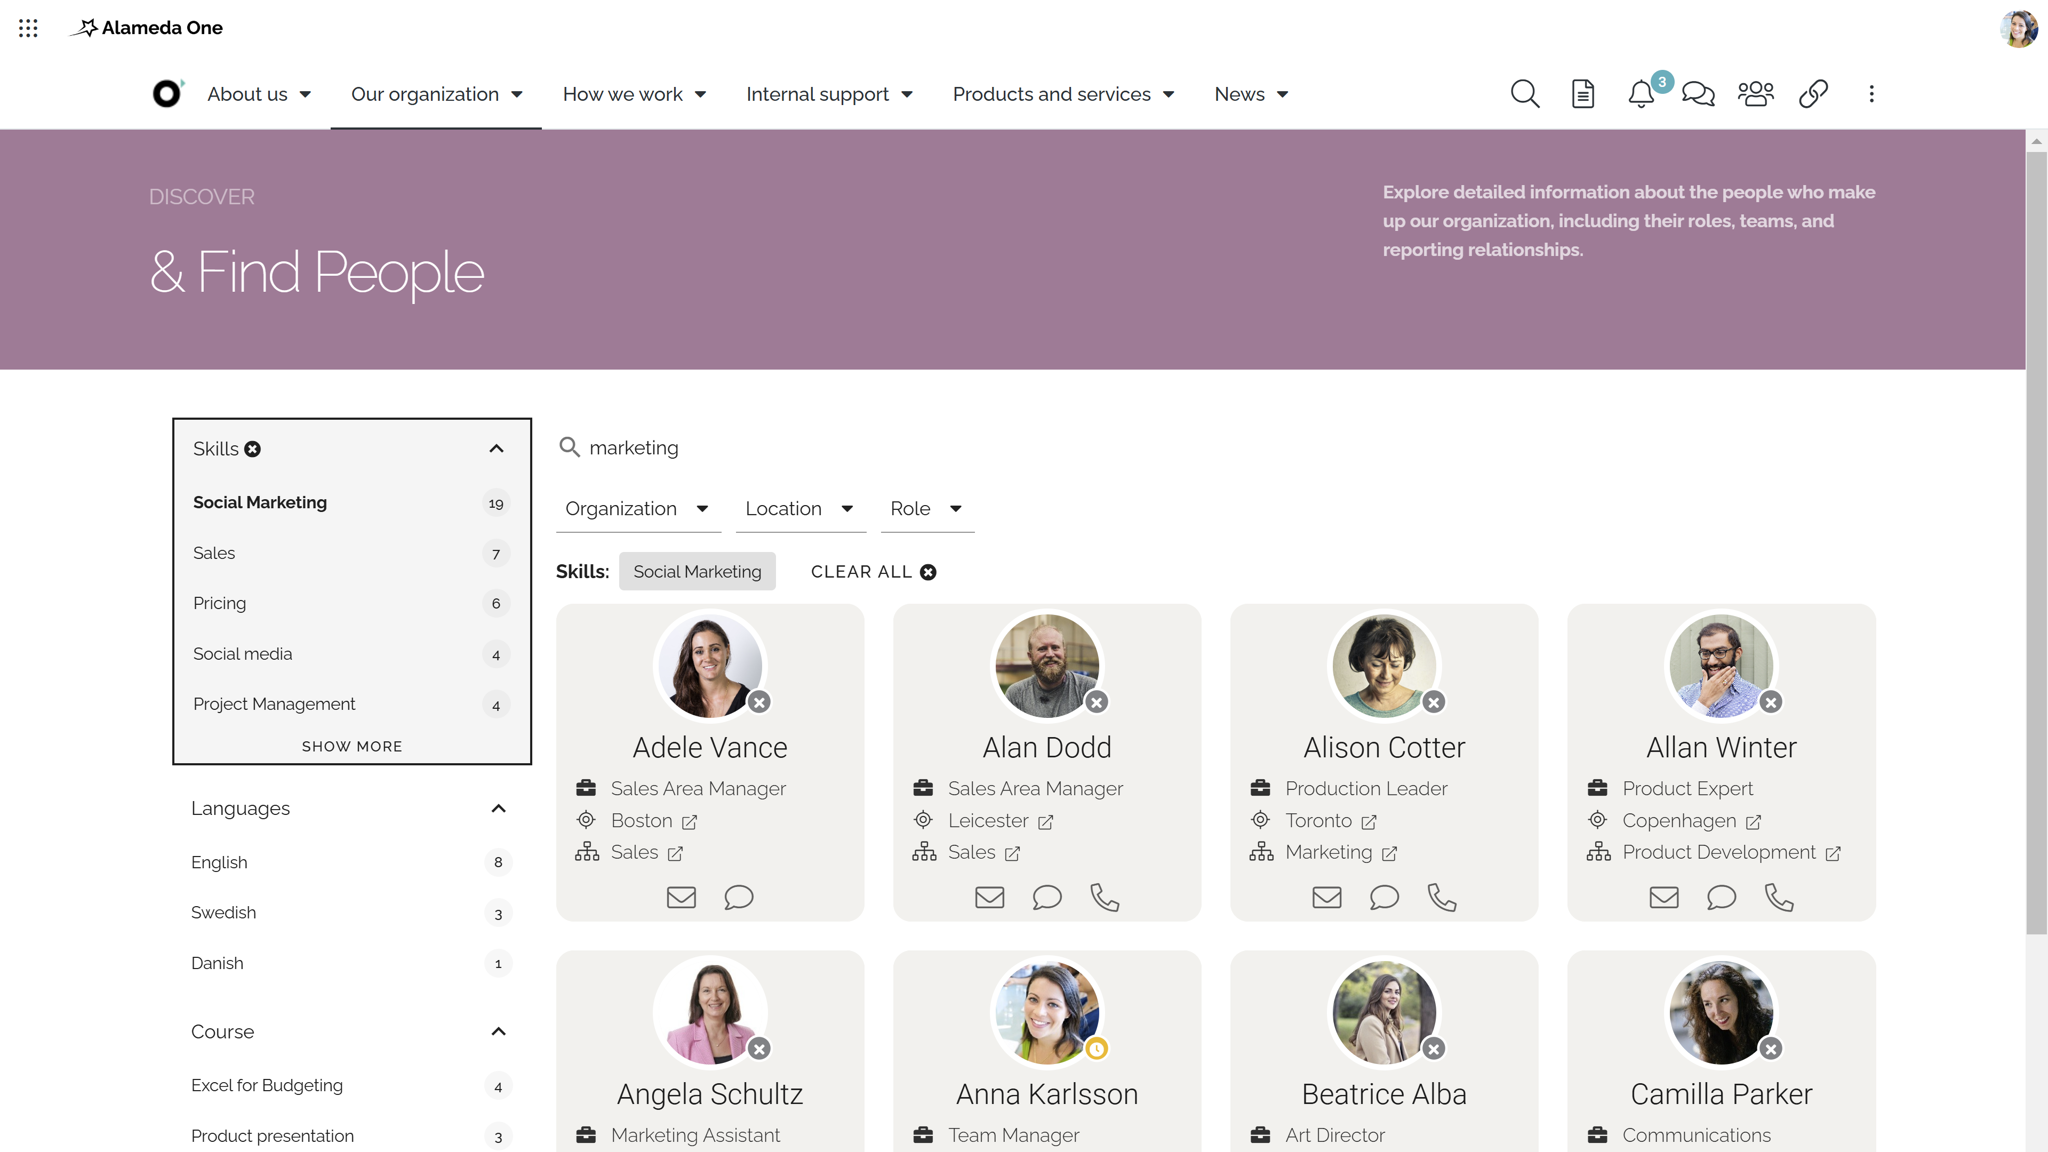
Task: Remove the Social Marketing skill chip
Action: 697,571
